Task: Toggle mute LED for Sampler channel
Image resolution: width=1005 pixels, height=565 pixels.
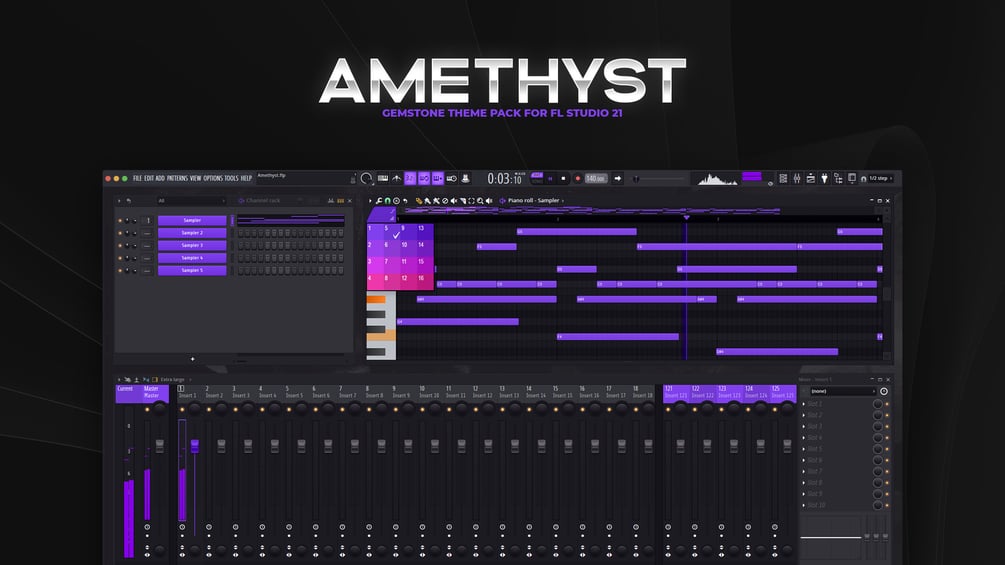Action: click(120, 220)
